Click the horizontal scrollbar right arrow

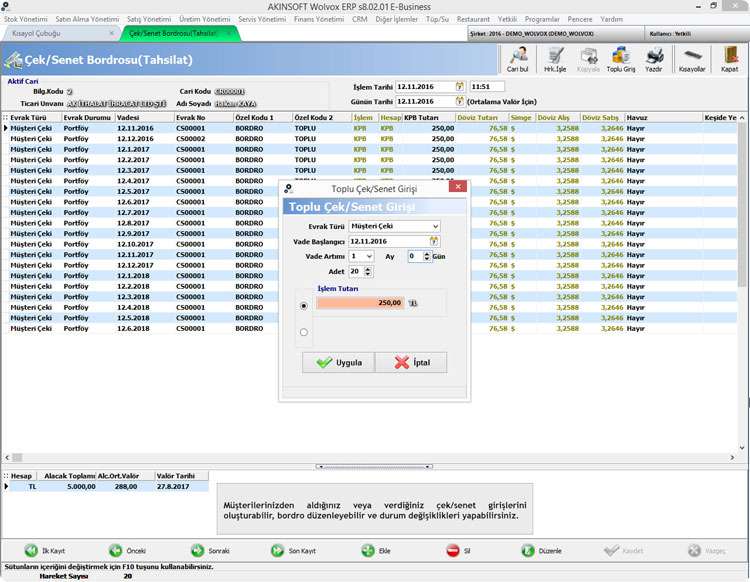pyautogui.click(x=732, y=457)
